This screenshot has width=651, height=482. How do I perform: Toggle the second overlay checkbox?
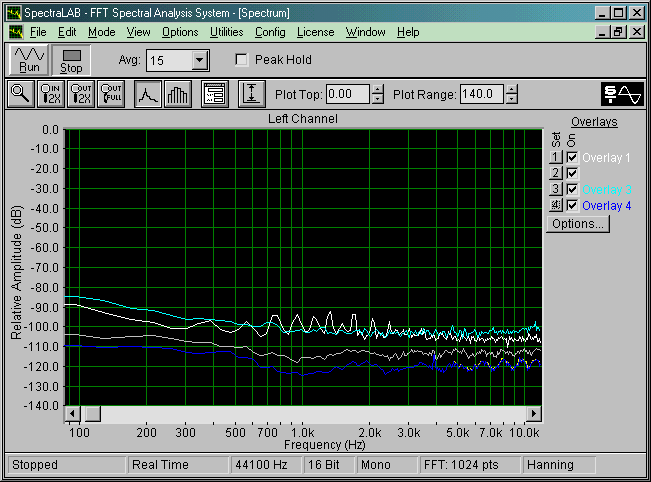tap(572, 173)
